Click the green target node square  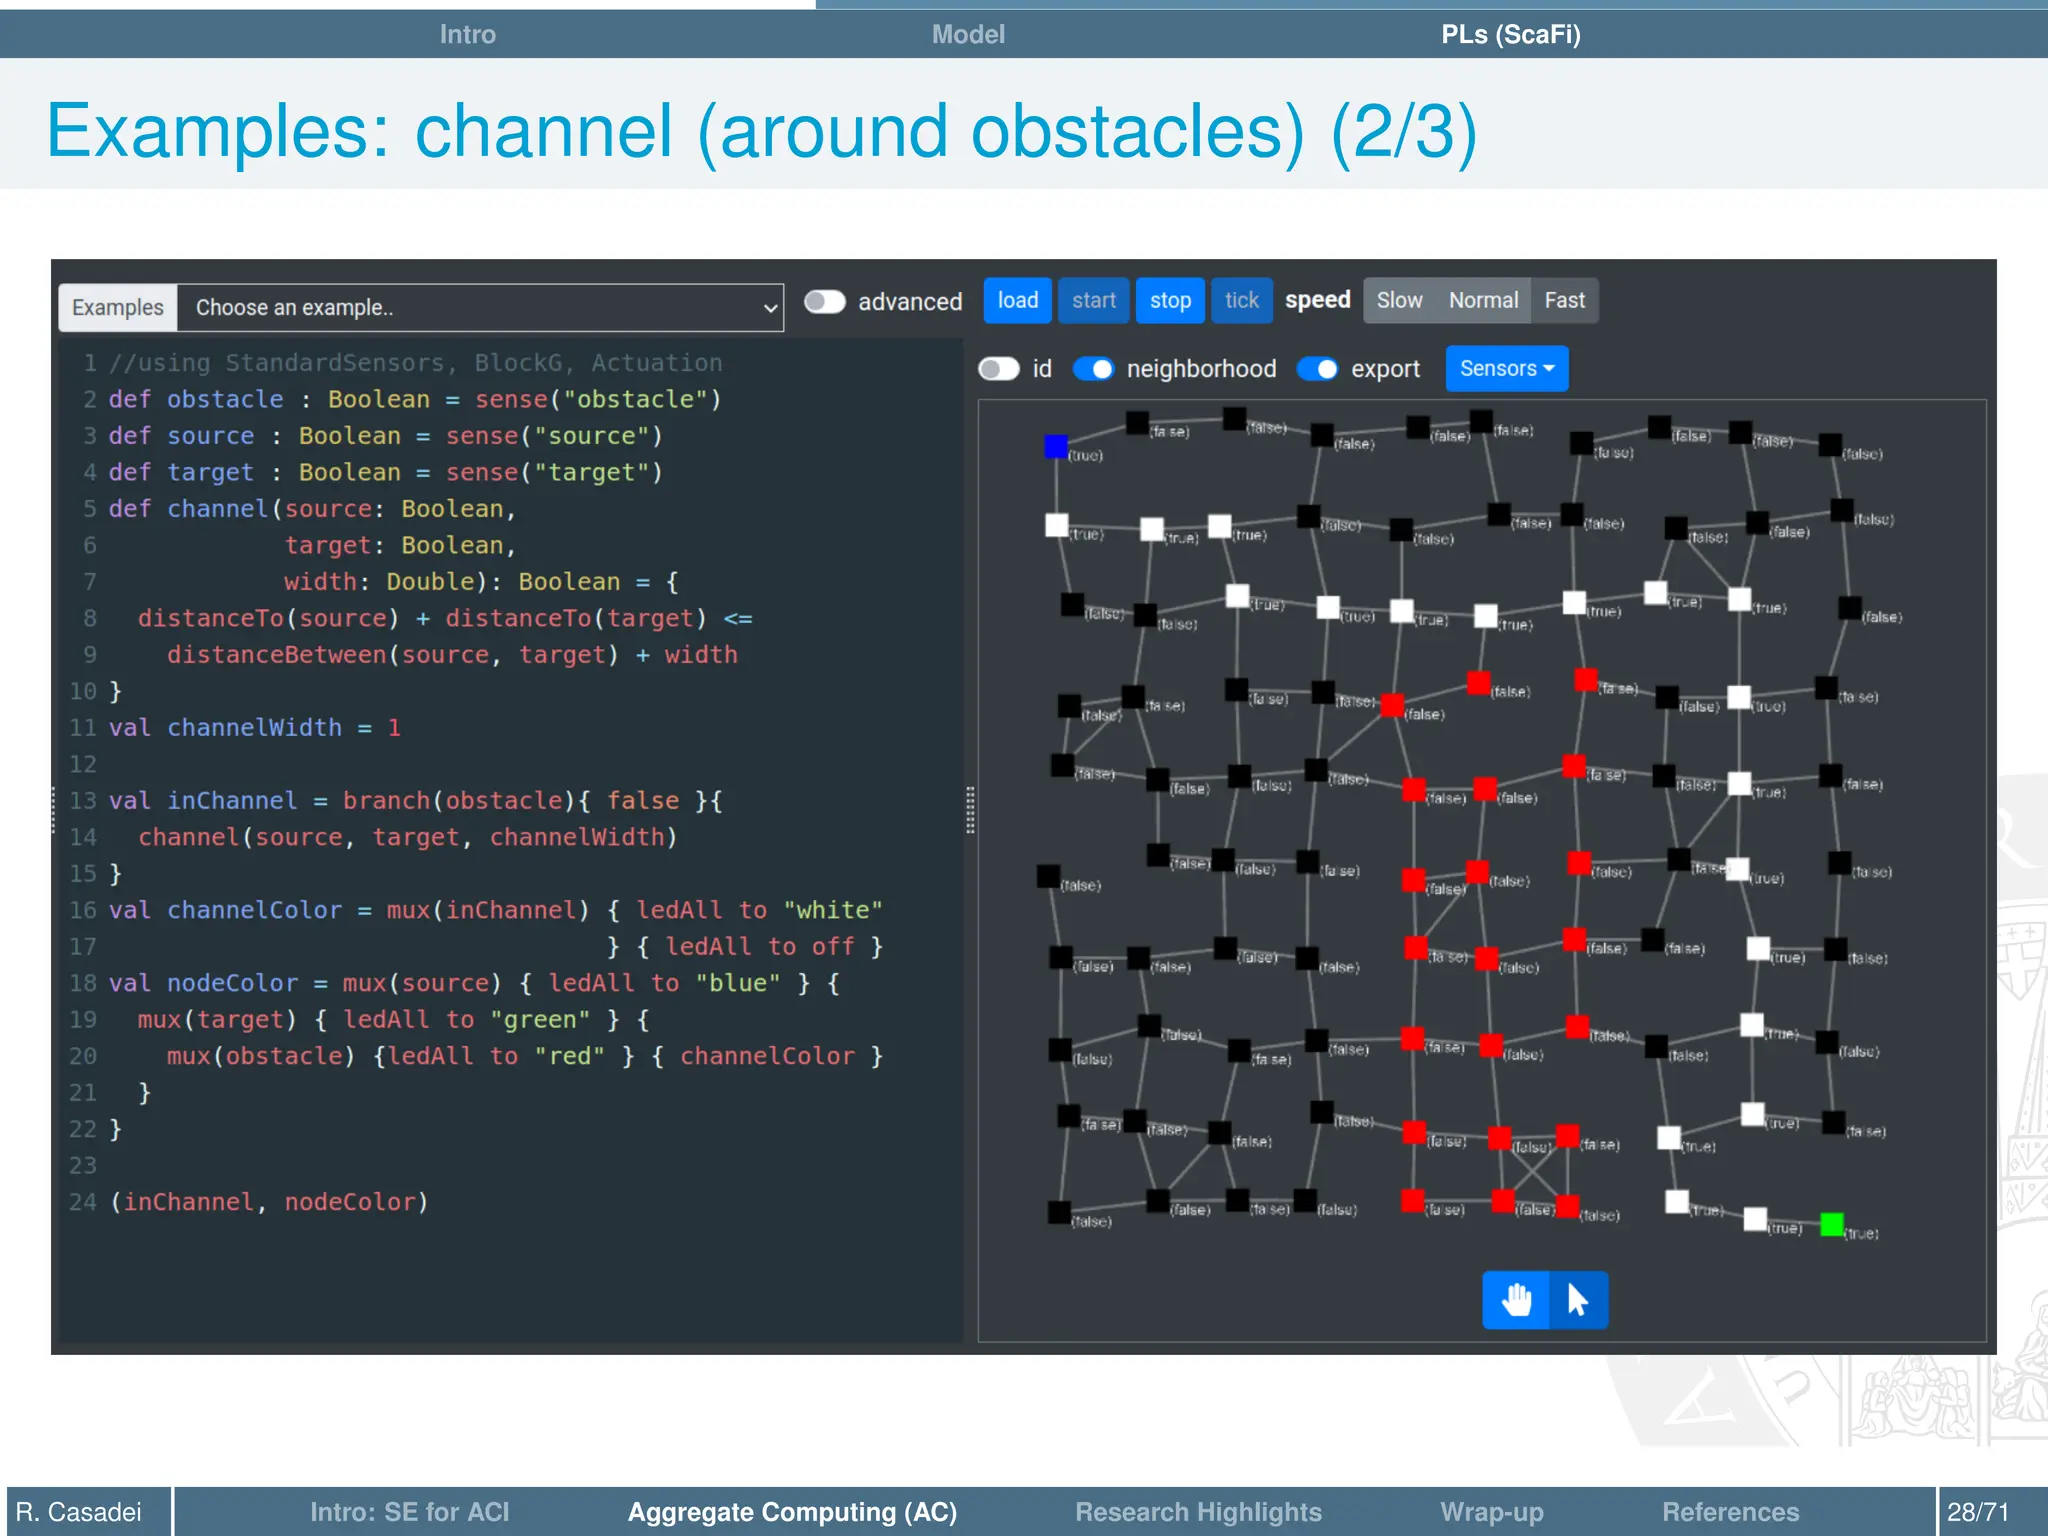1832,1224
